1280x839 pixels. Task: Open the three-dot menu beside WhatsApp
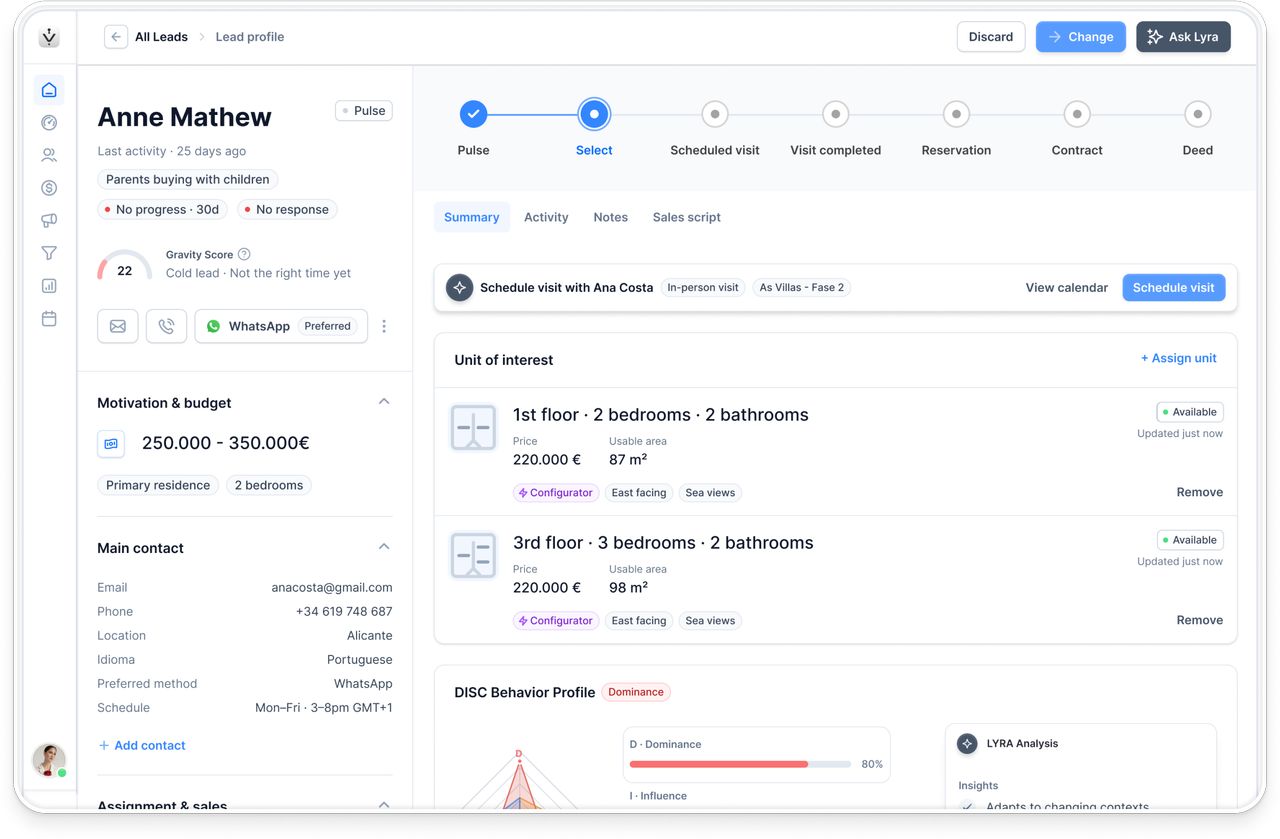coord(384,326)
